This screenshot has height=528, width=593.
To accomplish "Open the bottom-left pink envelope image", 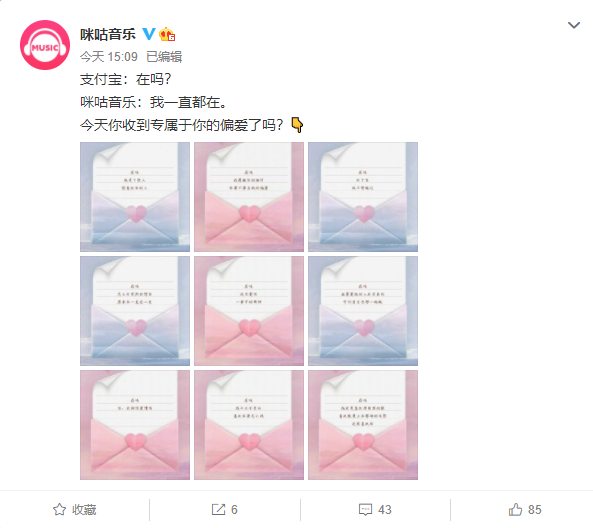I will pyautogui.click(x=135, y=425).
